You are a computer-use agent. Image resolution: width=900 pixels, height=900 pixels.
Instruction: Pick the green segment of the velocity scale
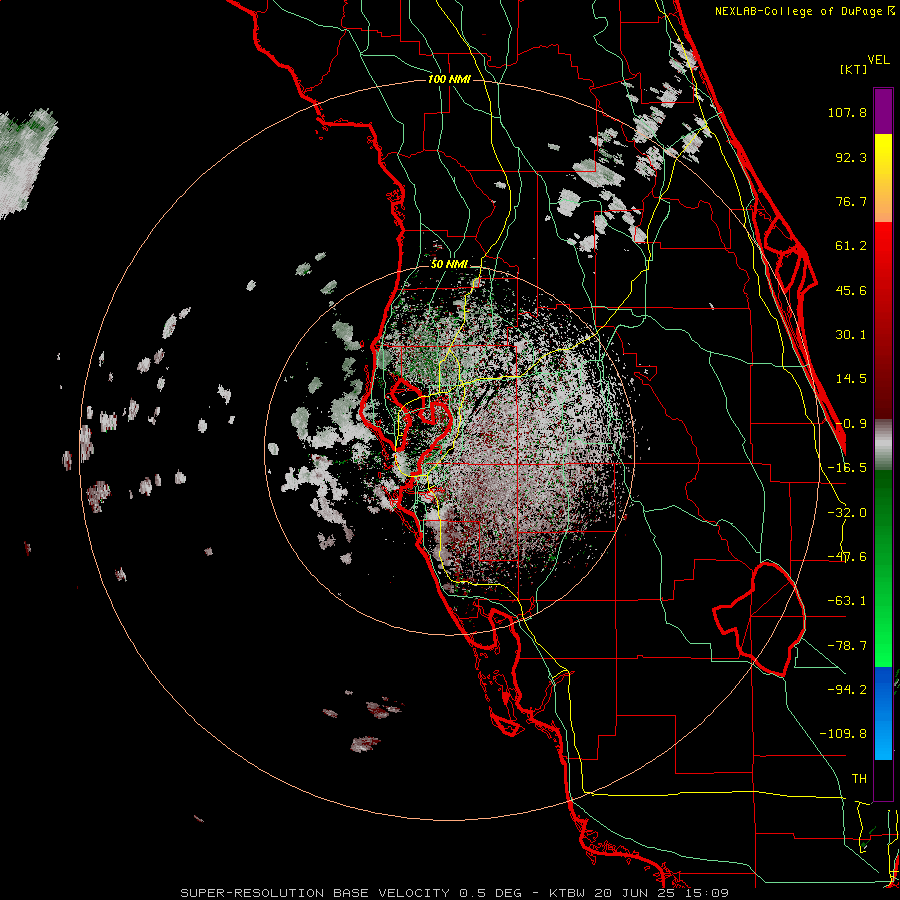[883, 568]
